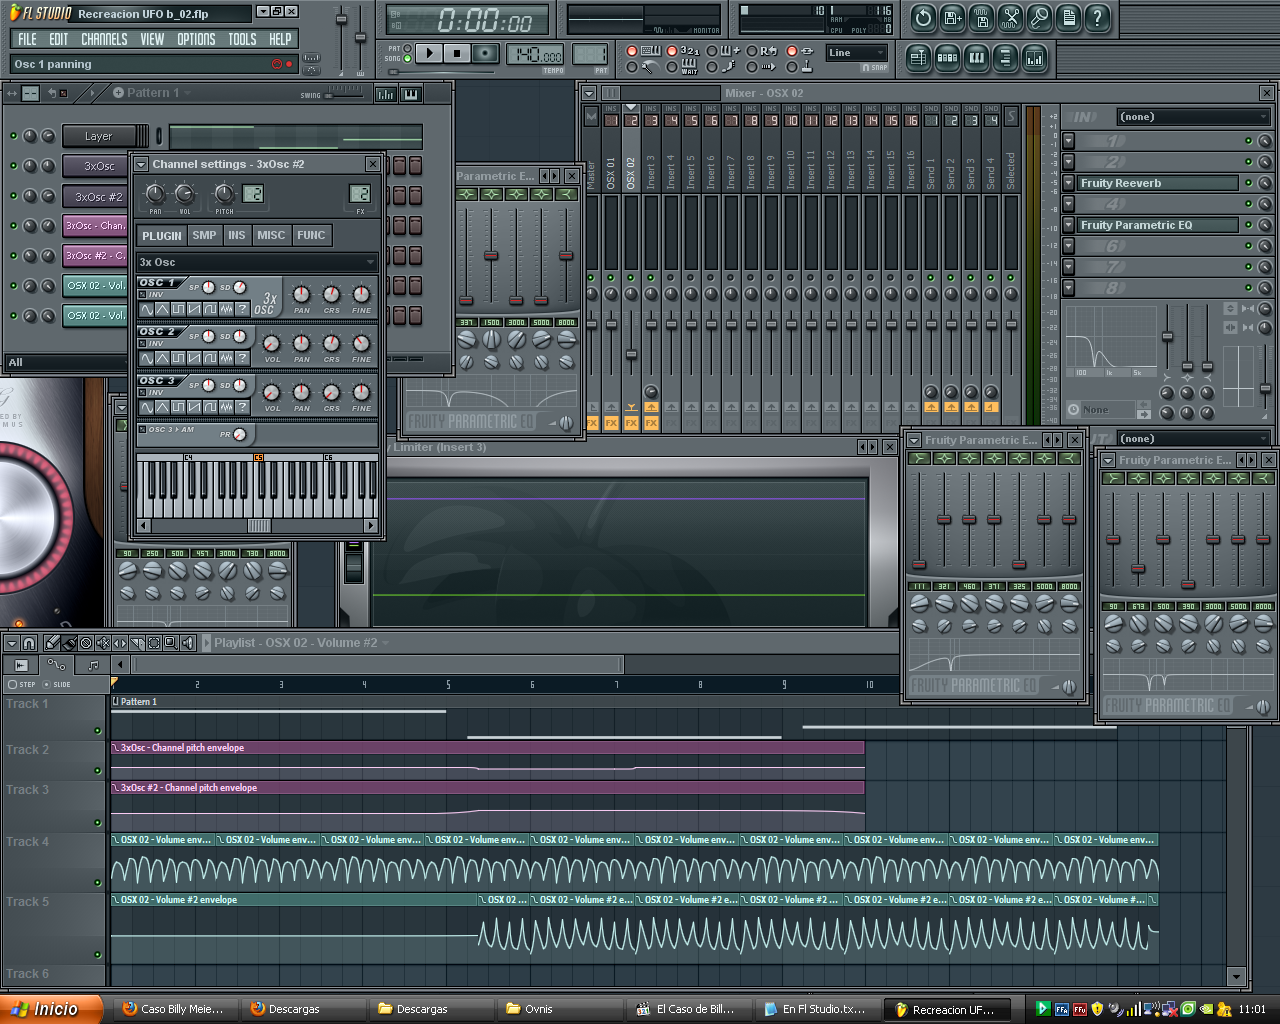Open graph editor in step sequencer
Screen dimensions: 1280x1024
[x=385, y=94]
